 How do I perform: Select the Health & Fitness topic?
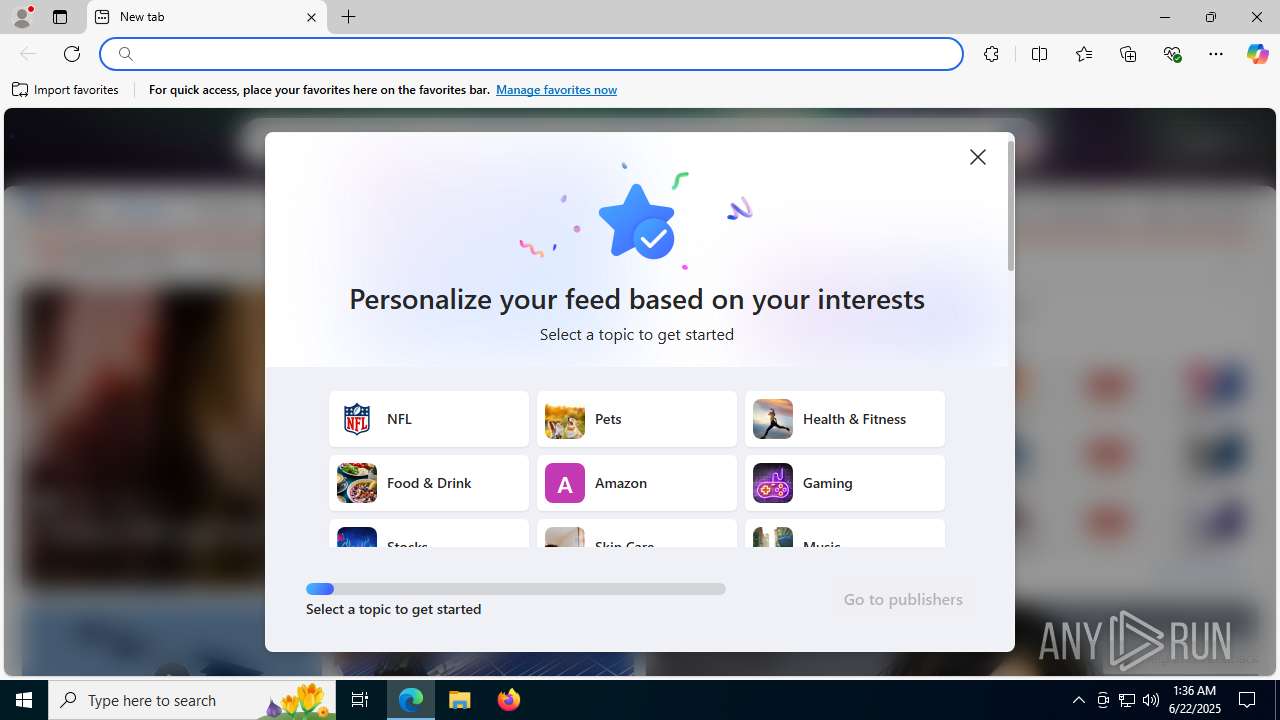pyautogui.click(x=845, y=419)
